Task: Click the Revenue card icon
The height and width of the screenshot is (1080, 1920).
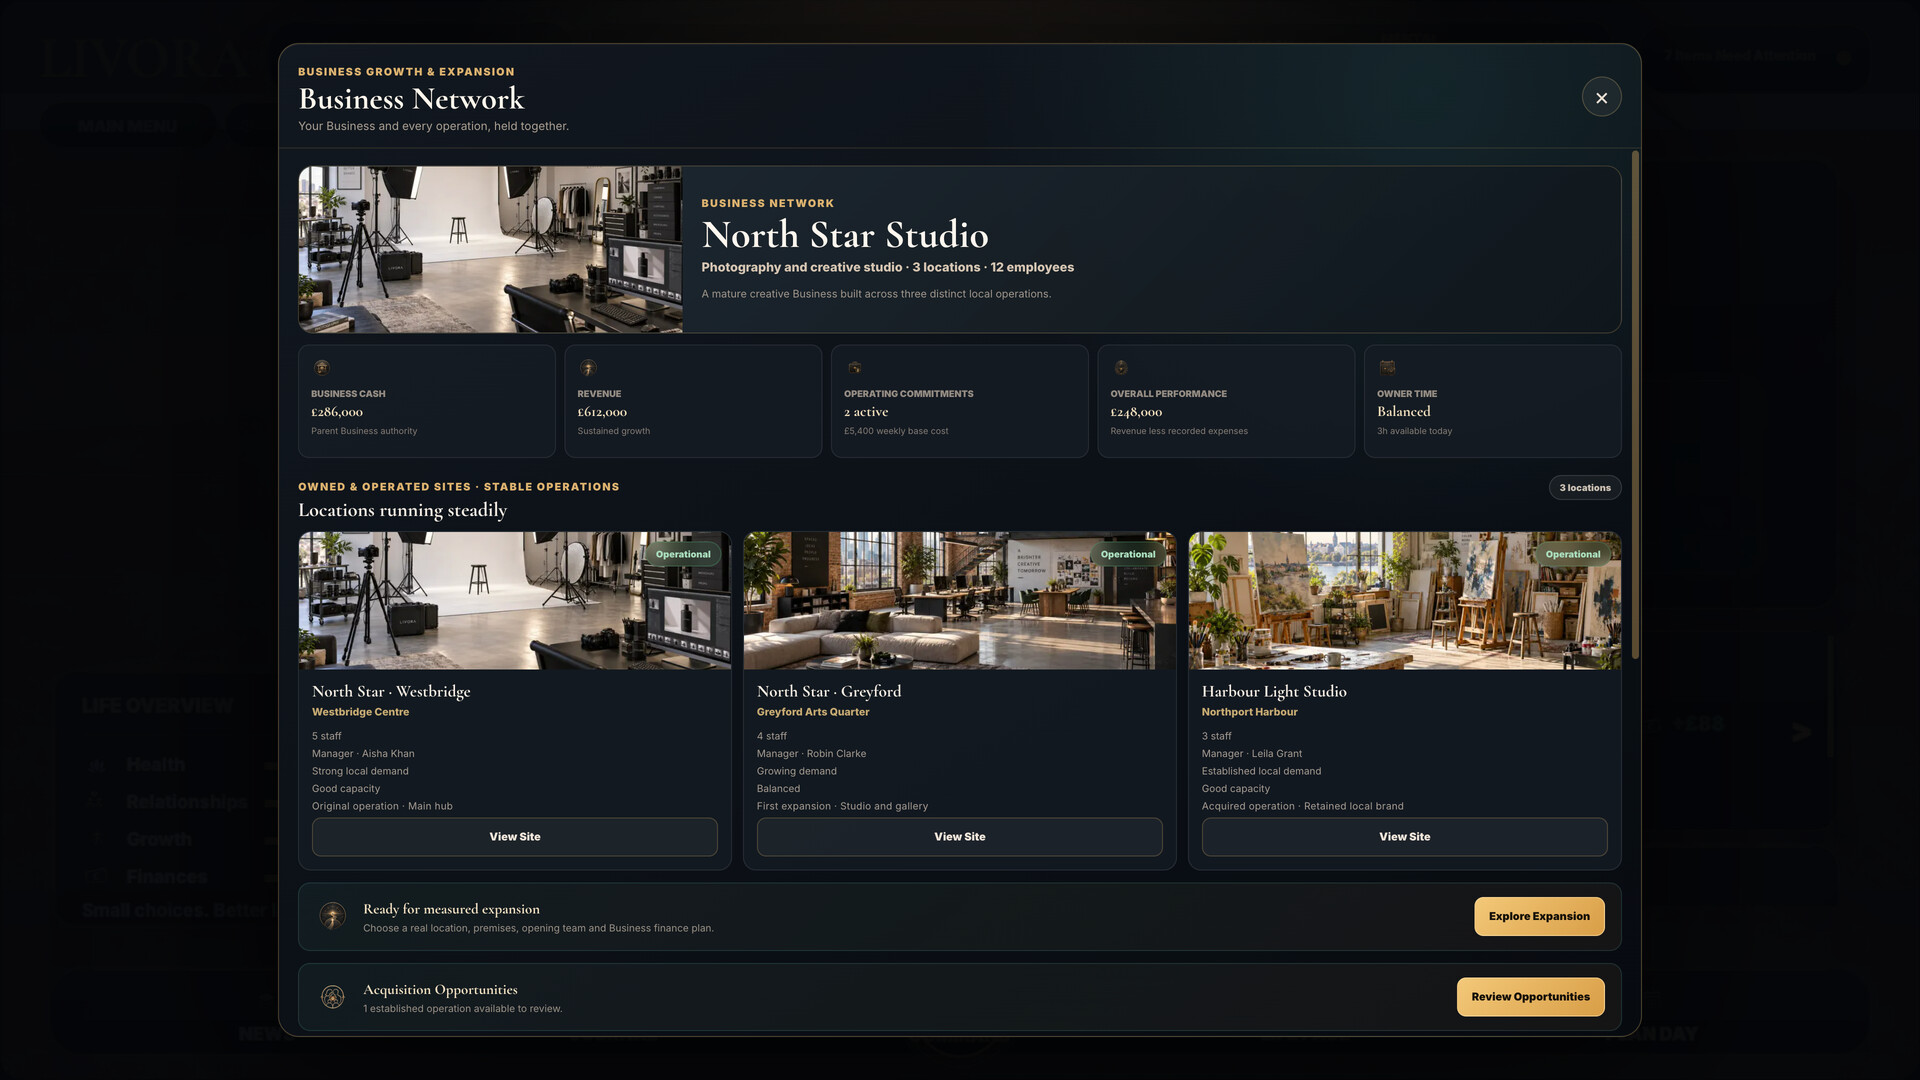Action: pyautogui.click(x=588, y=368)
